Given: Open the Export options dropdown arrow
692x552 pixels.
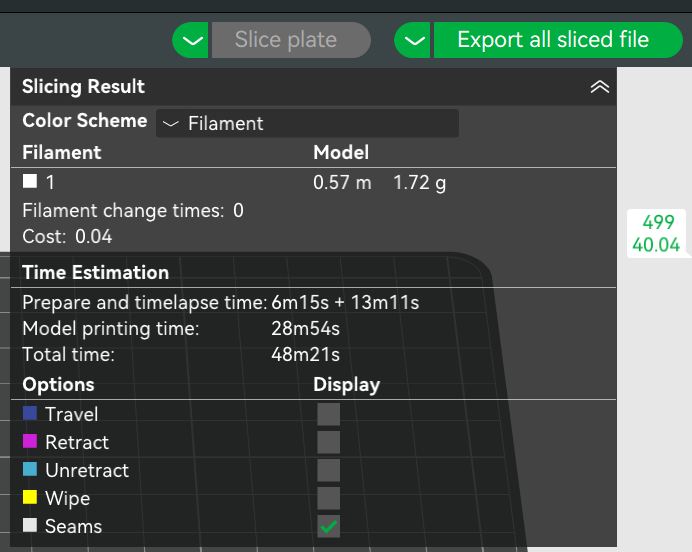Looking at the screenshot, I should click(x=414, y=41).
